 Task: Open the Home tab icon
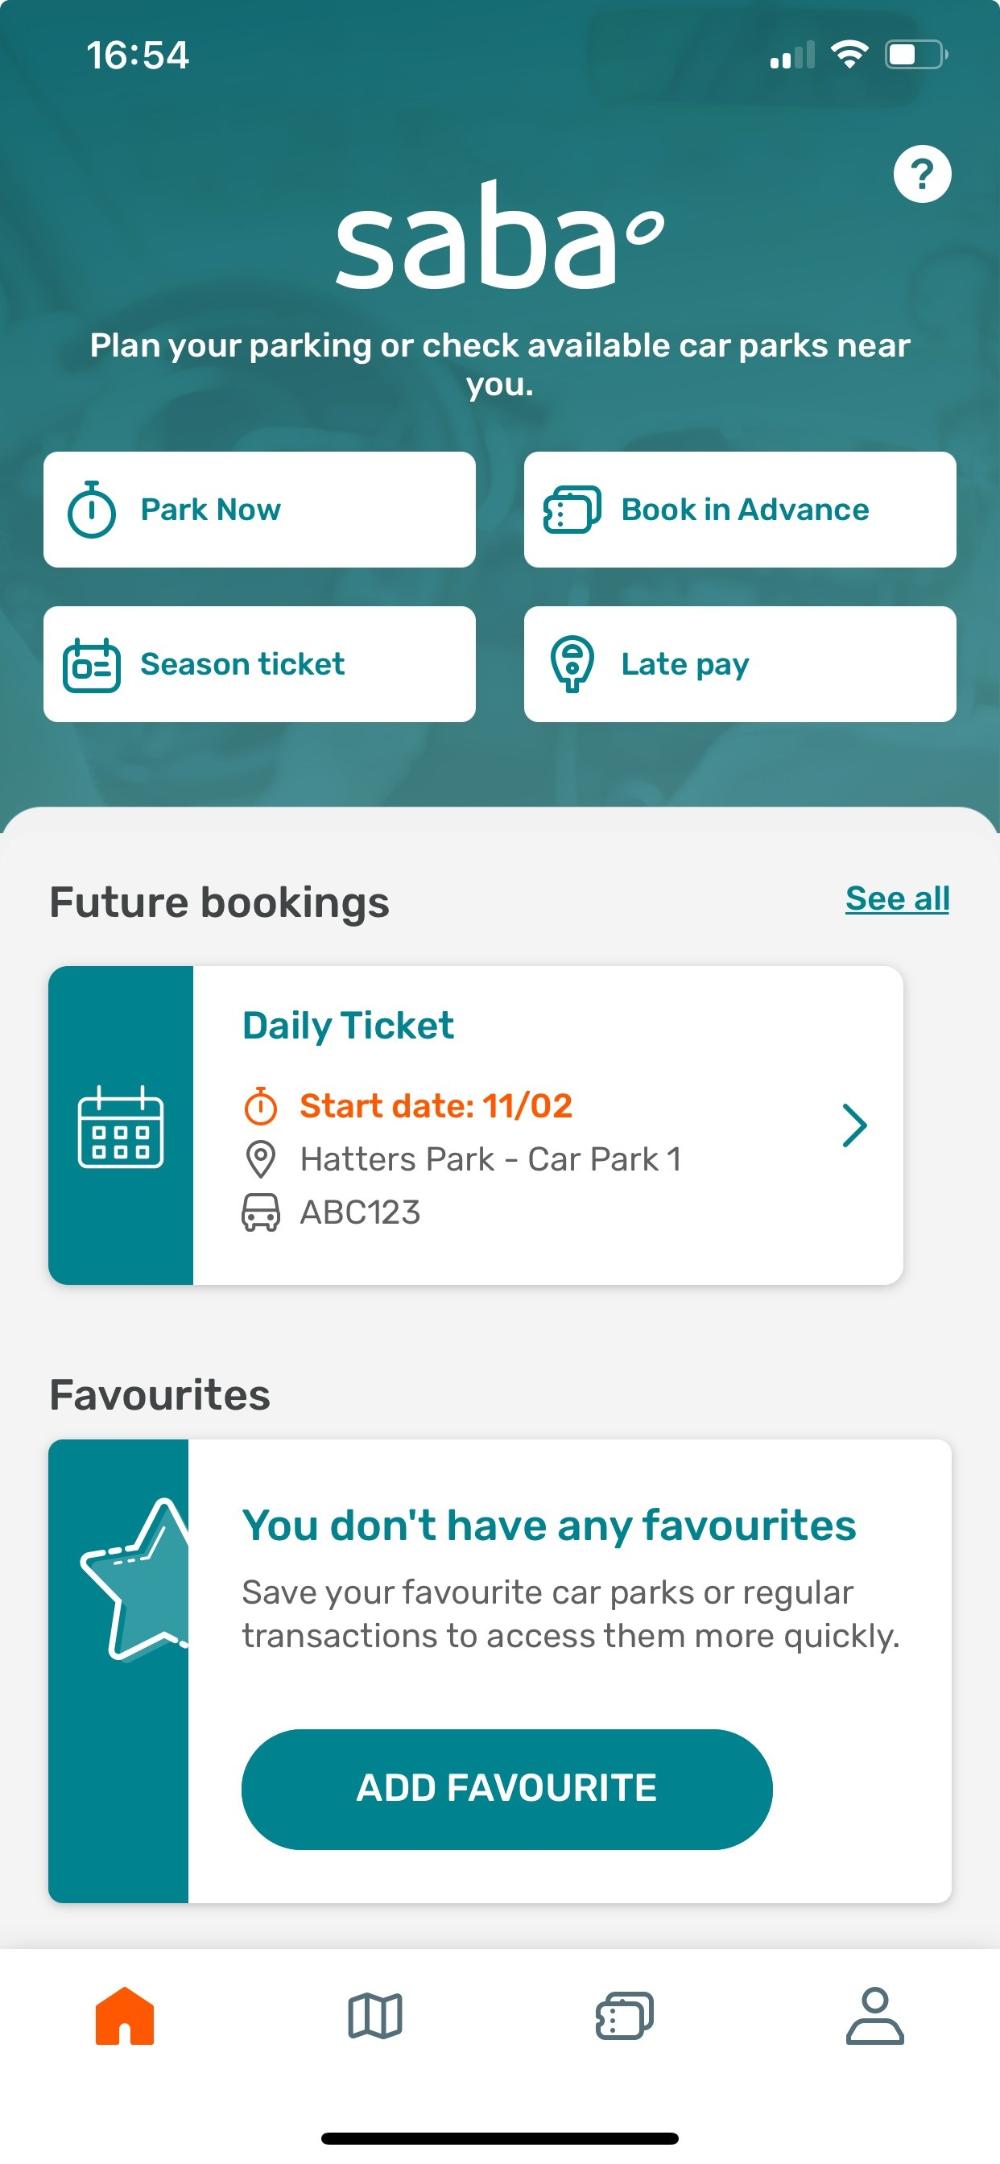point(125,2016)
